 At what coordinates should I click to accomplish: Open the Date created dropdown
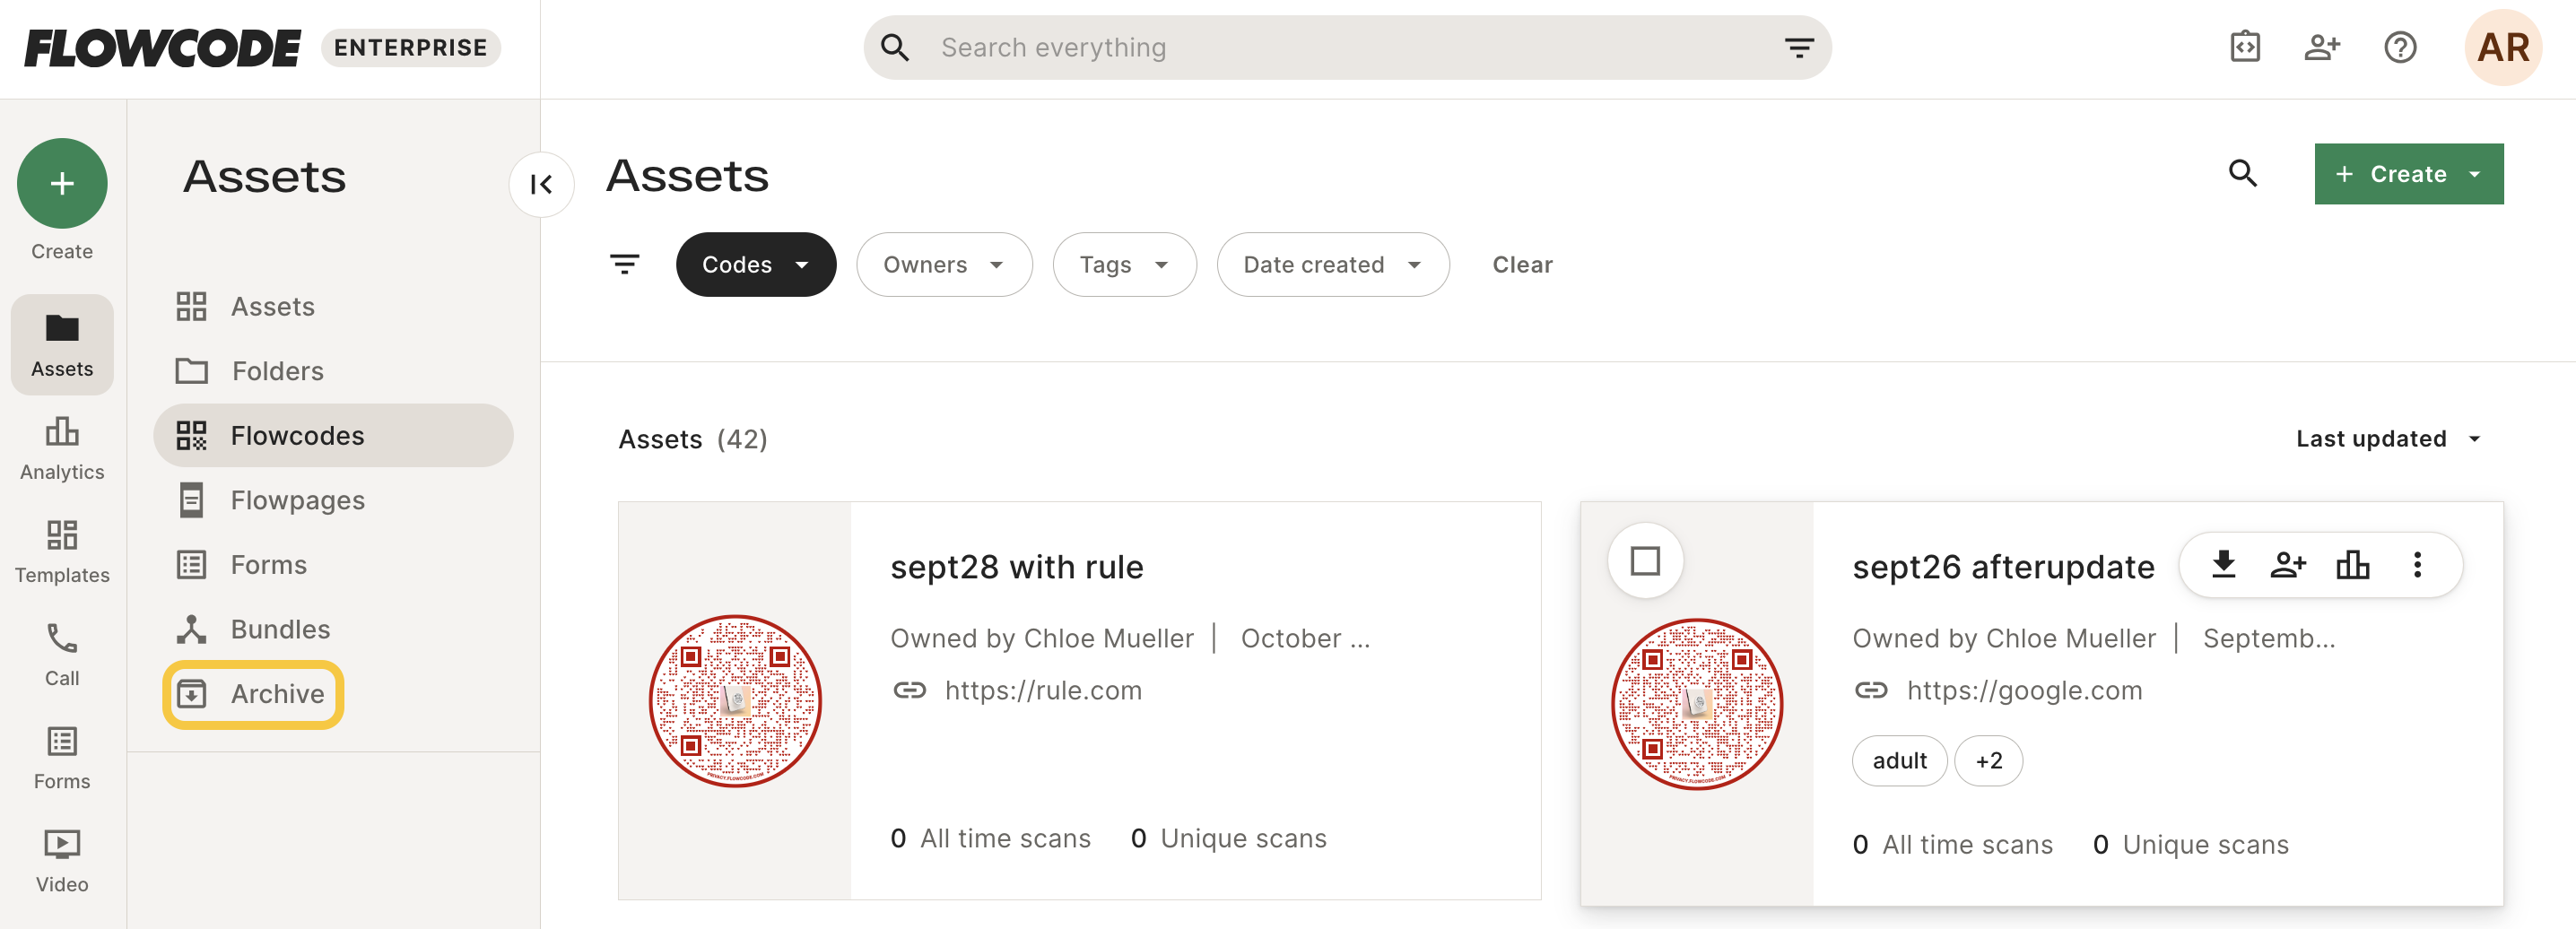(x=1332, y=265)
